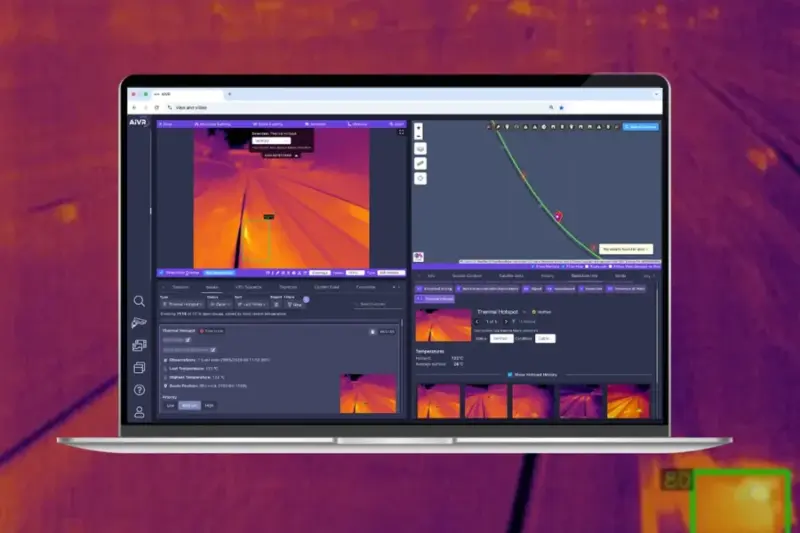Open the camera icon in the left sidebar
The image size is (800, 533).
139,322
